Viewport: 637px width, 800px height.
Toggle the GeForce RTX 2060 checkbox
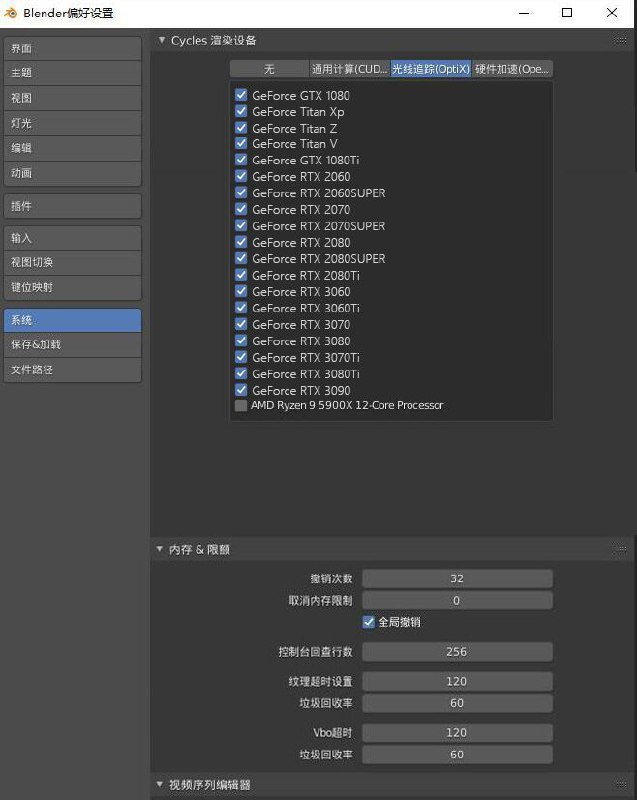[241, 176]
